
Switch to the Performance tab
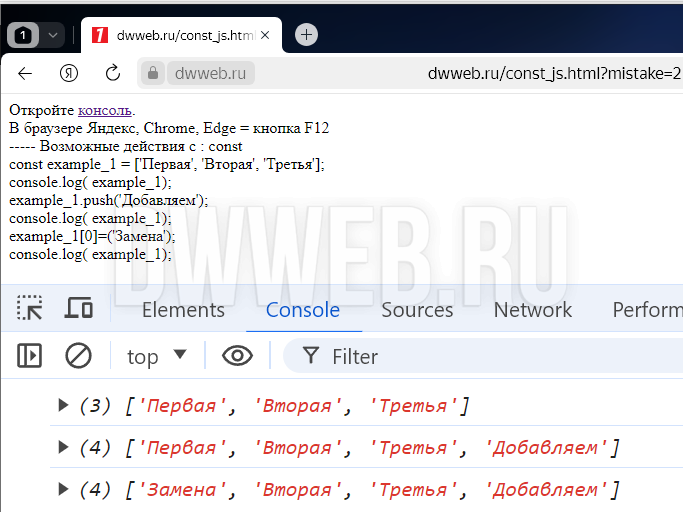[x=647, y=310]
